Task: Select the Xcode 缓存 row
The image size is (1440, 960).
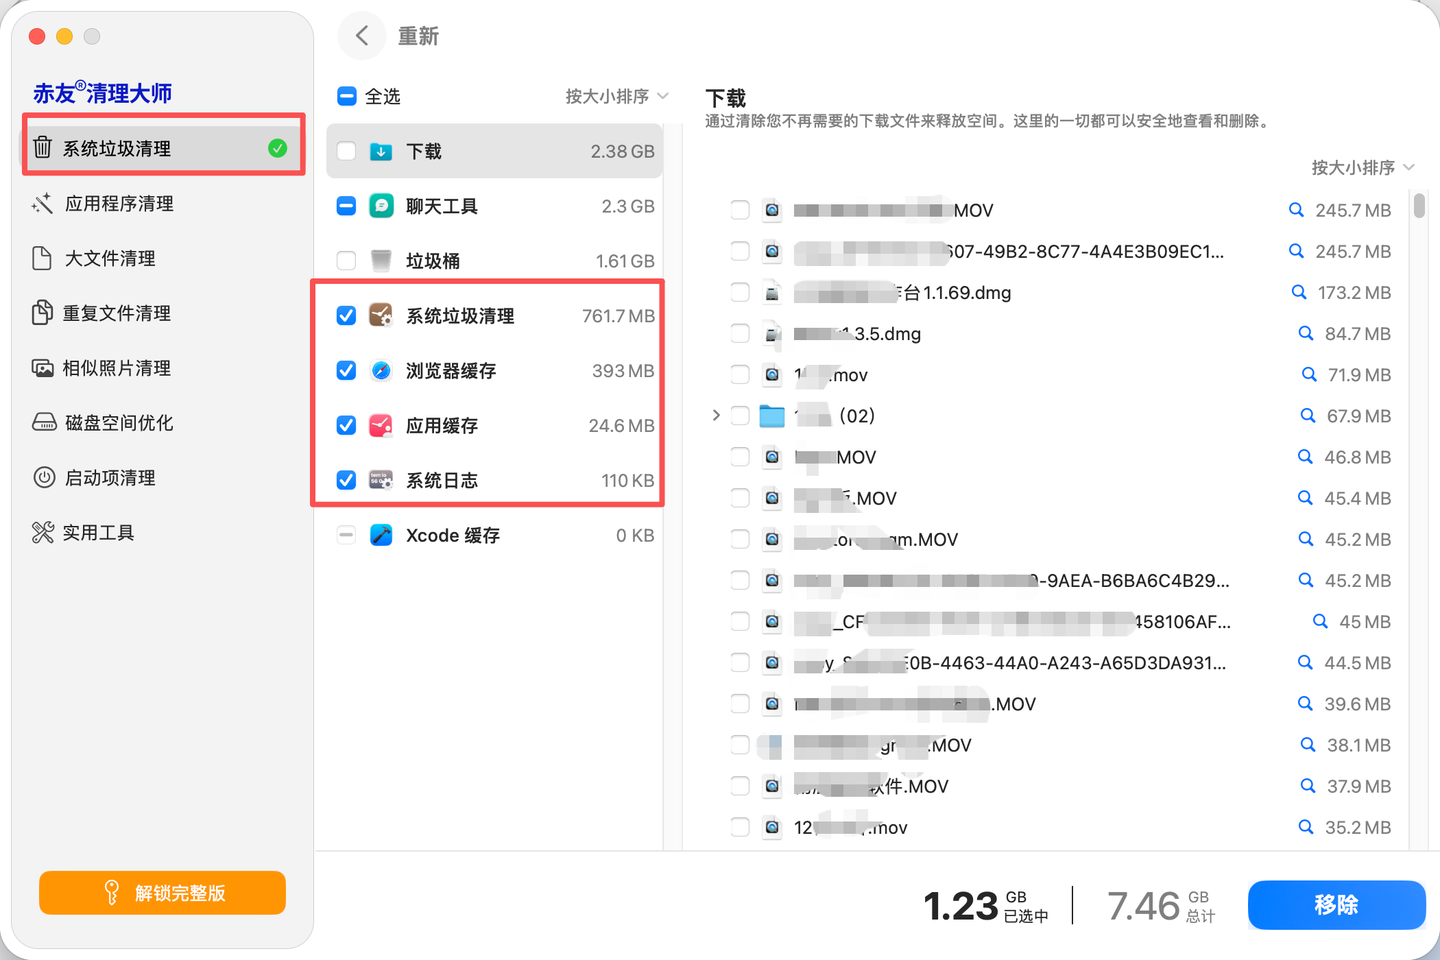Action: 495,536
